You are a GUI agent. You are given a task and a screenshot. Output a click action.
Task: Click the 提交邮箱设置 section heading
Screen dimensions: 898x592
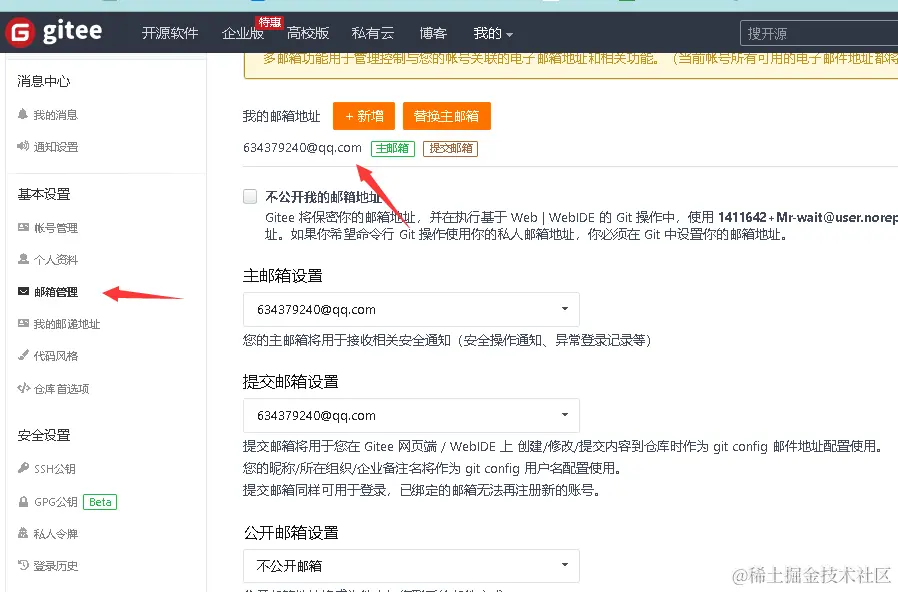[x=291, y=382]
